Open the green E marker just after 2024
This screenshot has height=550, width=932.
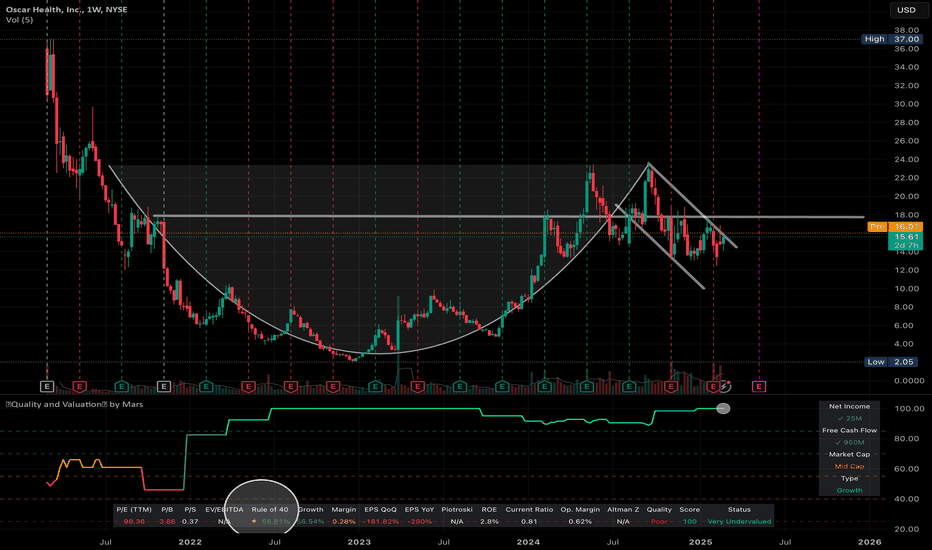coord(544,386)
